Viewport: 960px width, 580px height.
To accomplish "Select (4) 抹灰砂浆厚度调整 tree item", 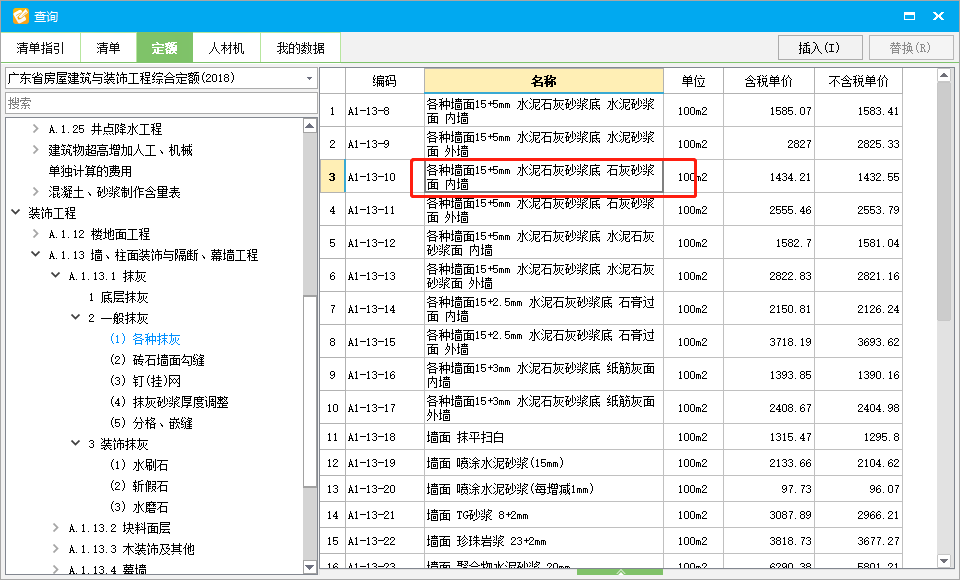I will pyautogui.click(x=169, y=402).
